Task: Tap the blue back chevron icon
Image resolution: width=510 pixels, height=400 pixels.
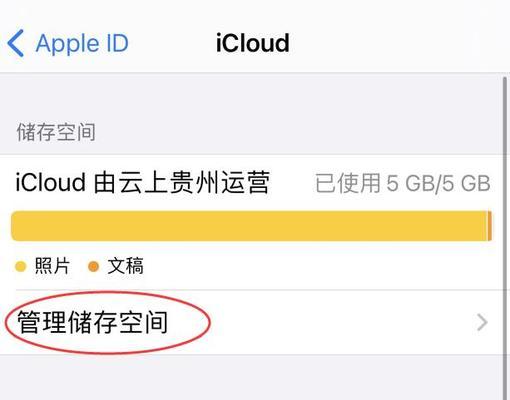Action: pos(16,43)
